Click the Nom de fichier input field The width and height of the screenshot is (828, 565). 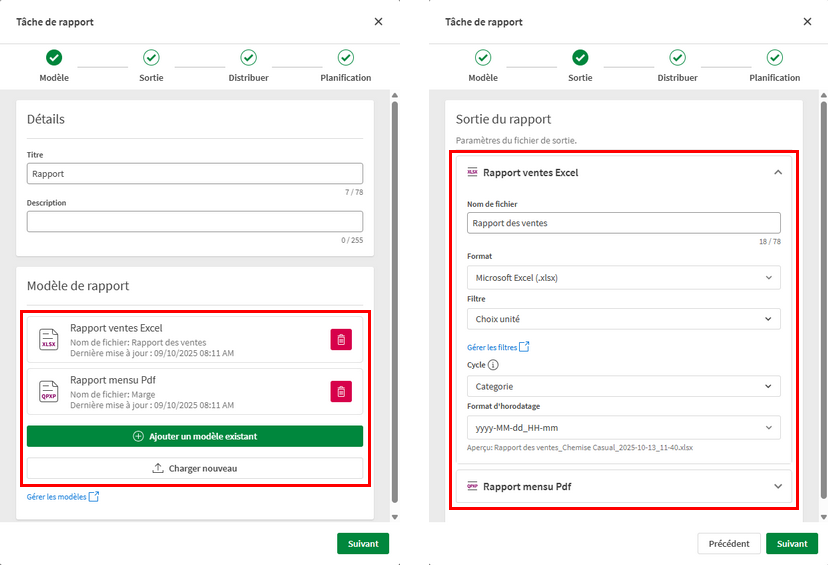[x=623, y=223]
